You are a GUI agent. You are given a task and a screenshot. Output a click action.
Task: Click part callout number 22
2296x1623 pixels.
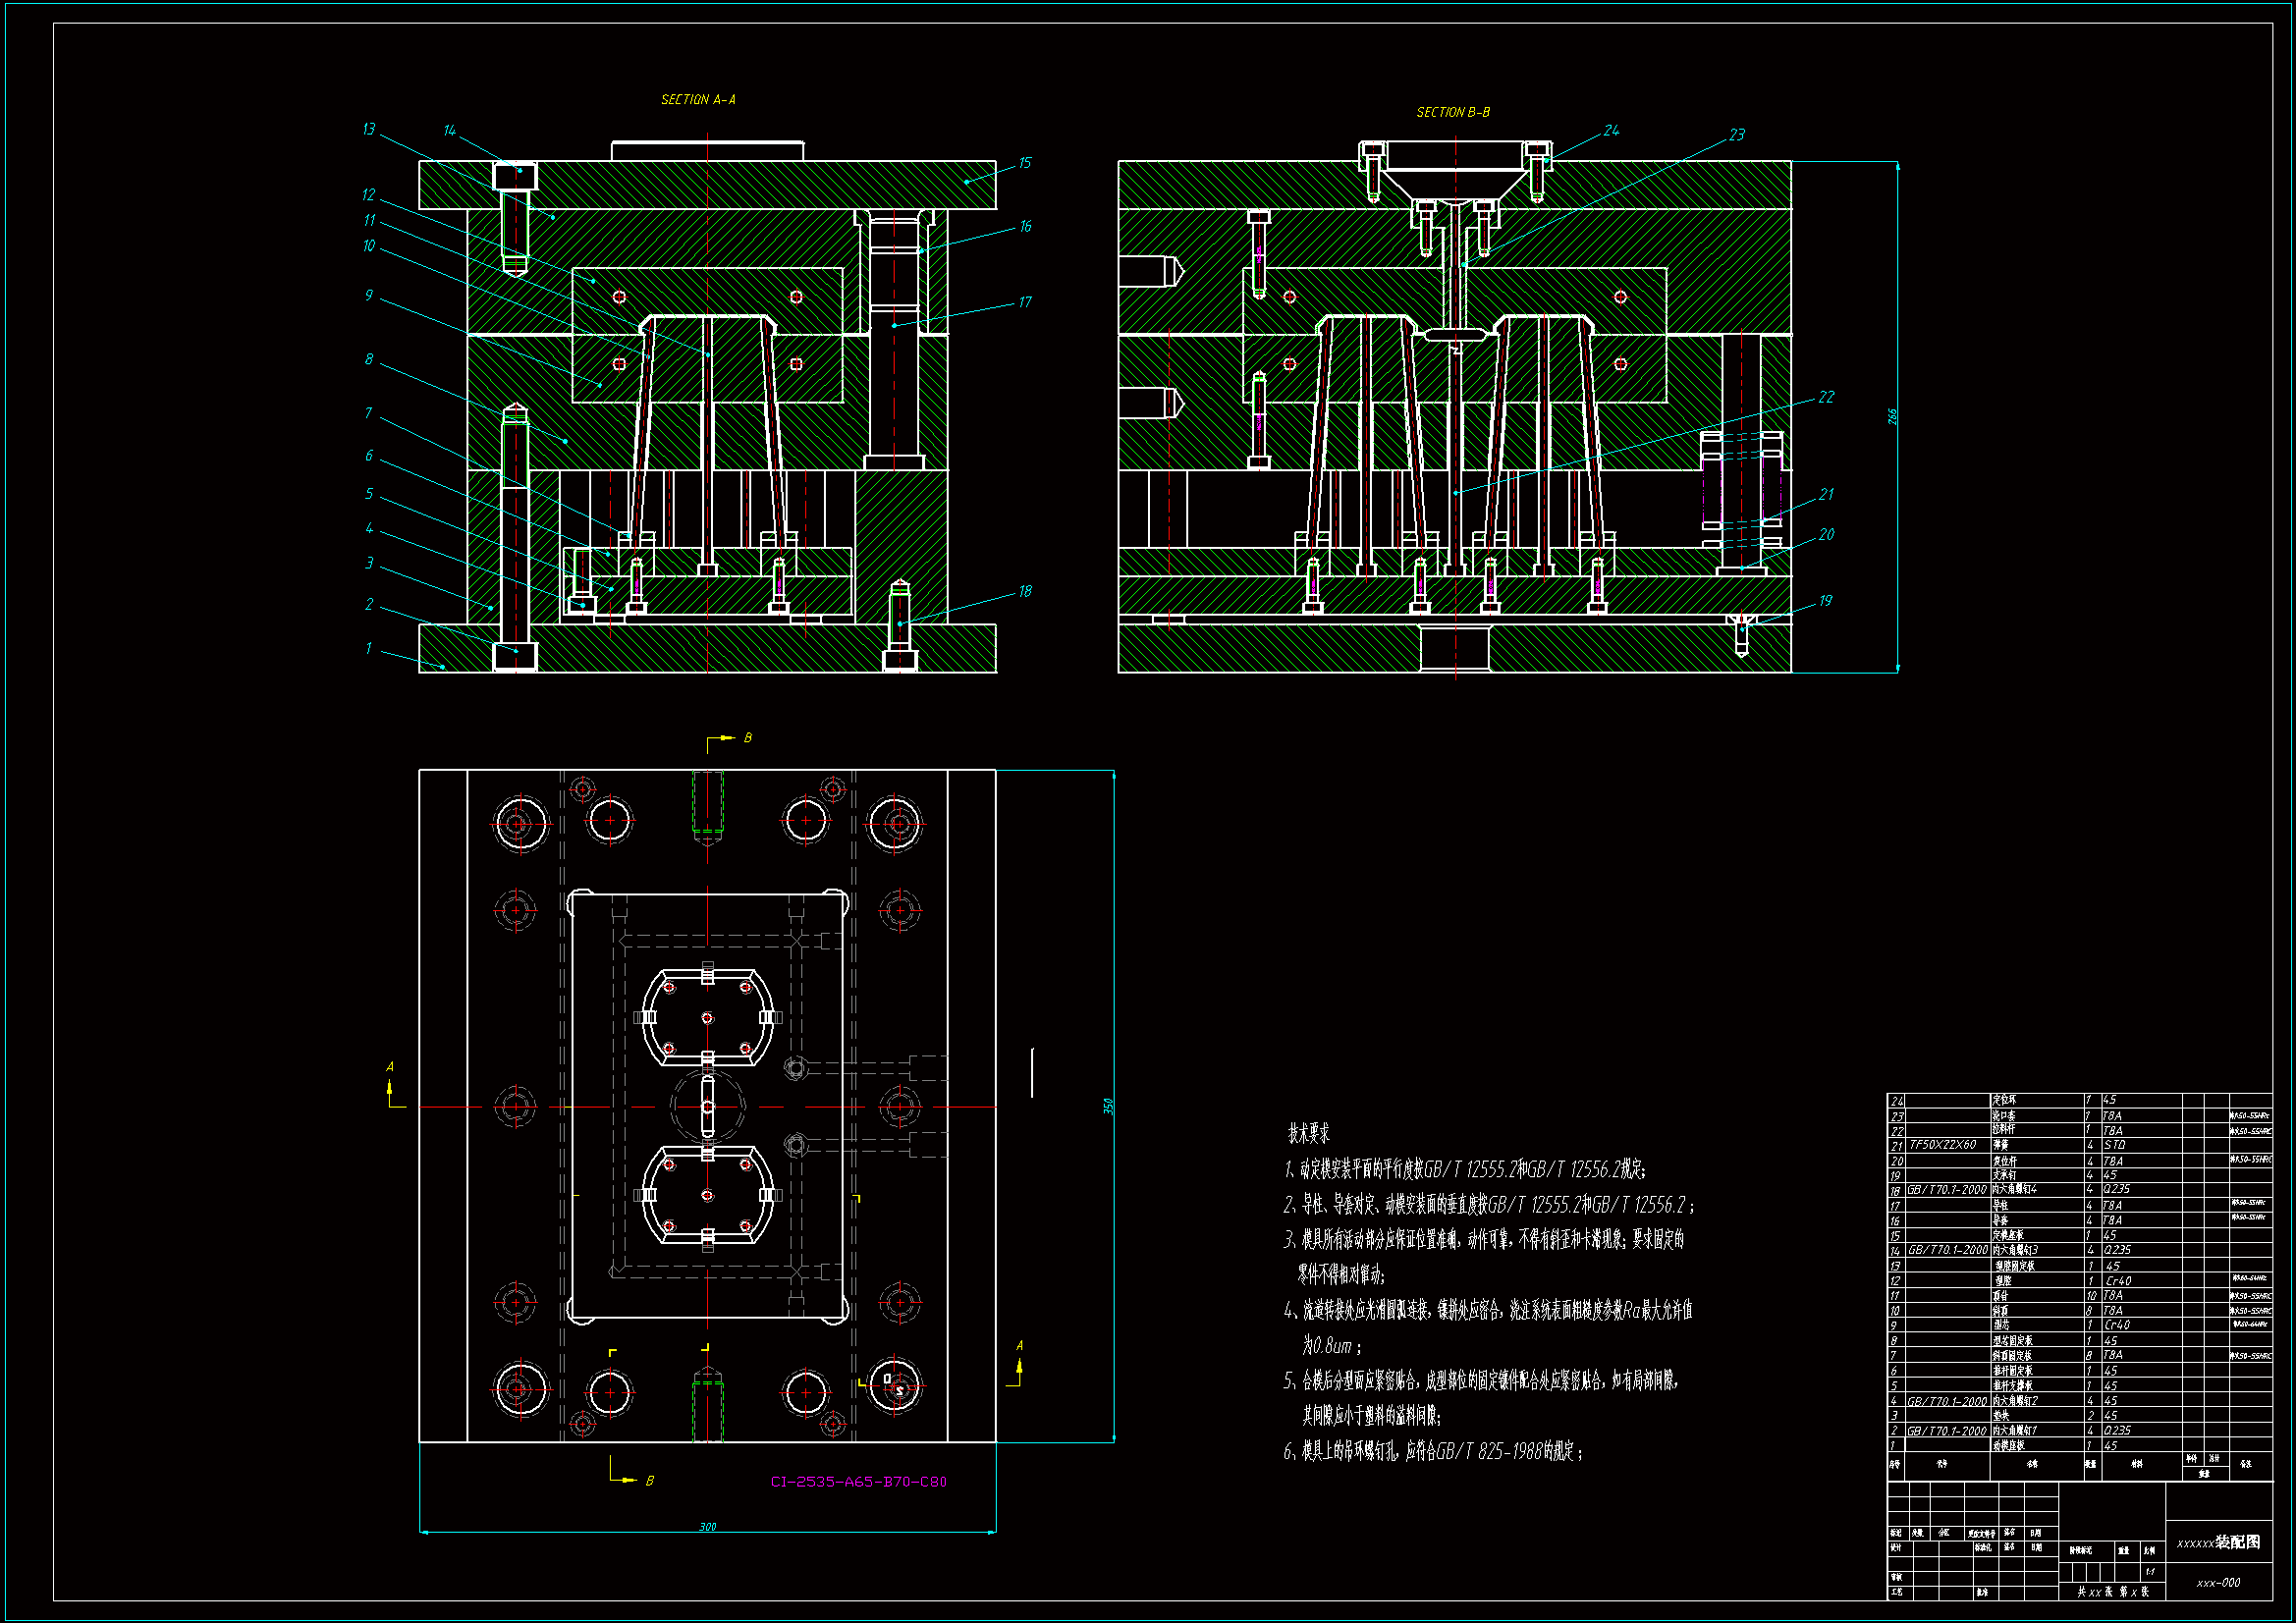pyautogui.click(x=1826, y=398)
